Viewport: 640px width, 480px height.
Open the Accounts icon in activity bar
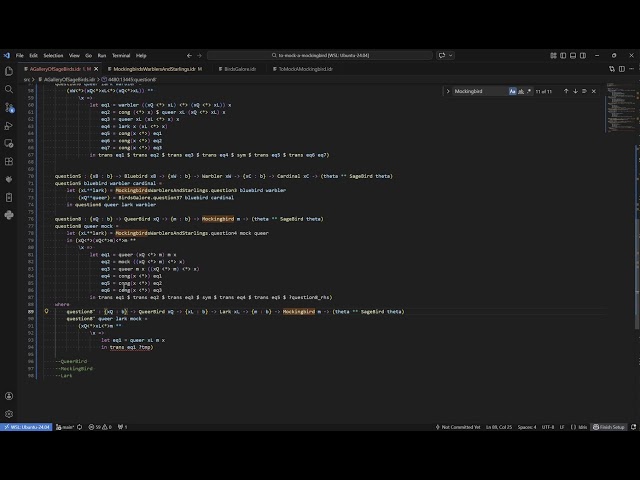point(9,394)
